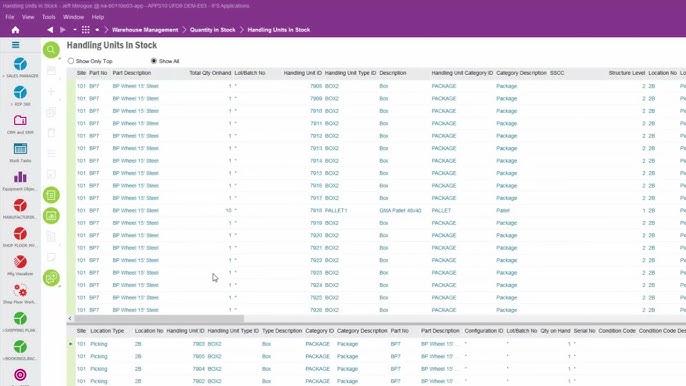Sort lower table by Qty on Hand header
The width and height of the screenshot is (686, 386).
[x=555, y=331]
